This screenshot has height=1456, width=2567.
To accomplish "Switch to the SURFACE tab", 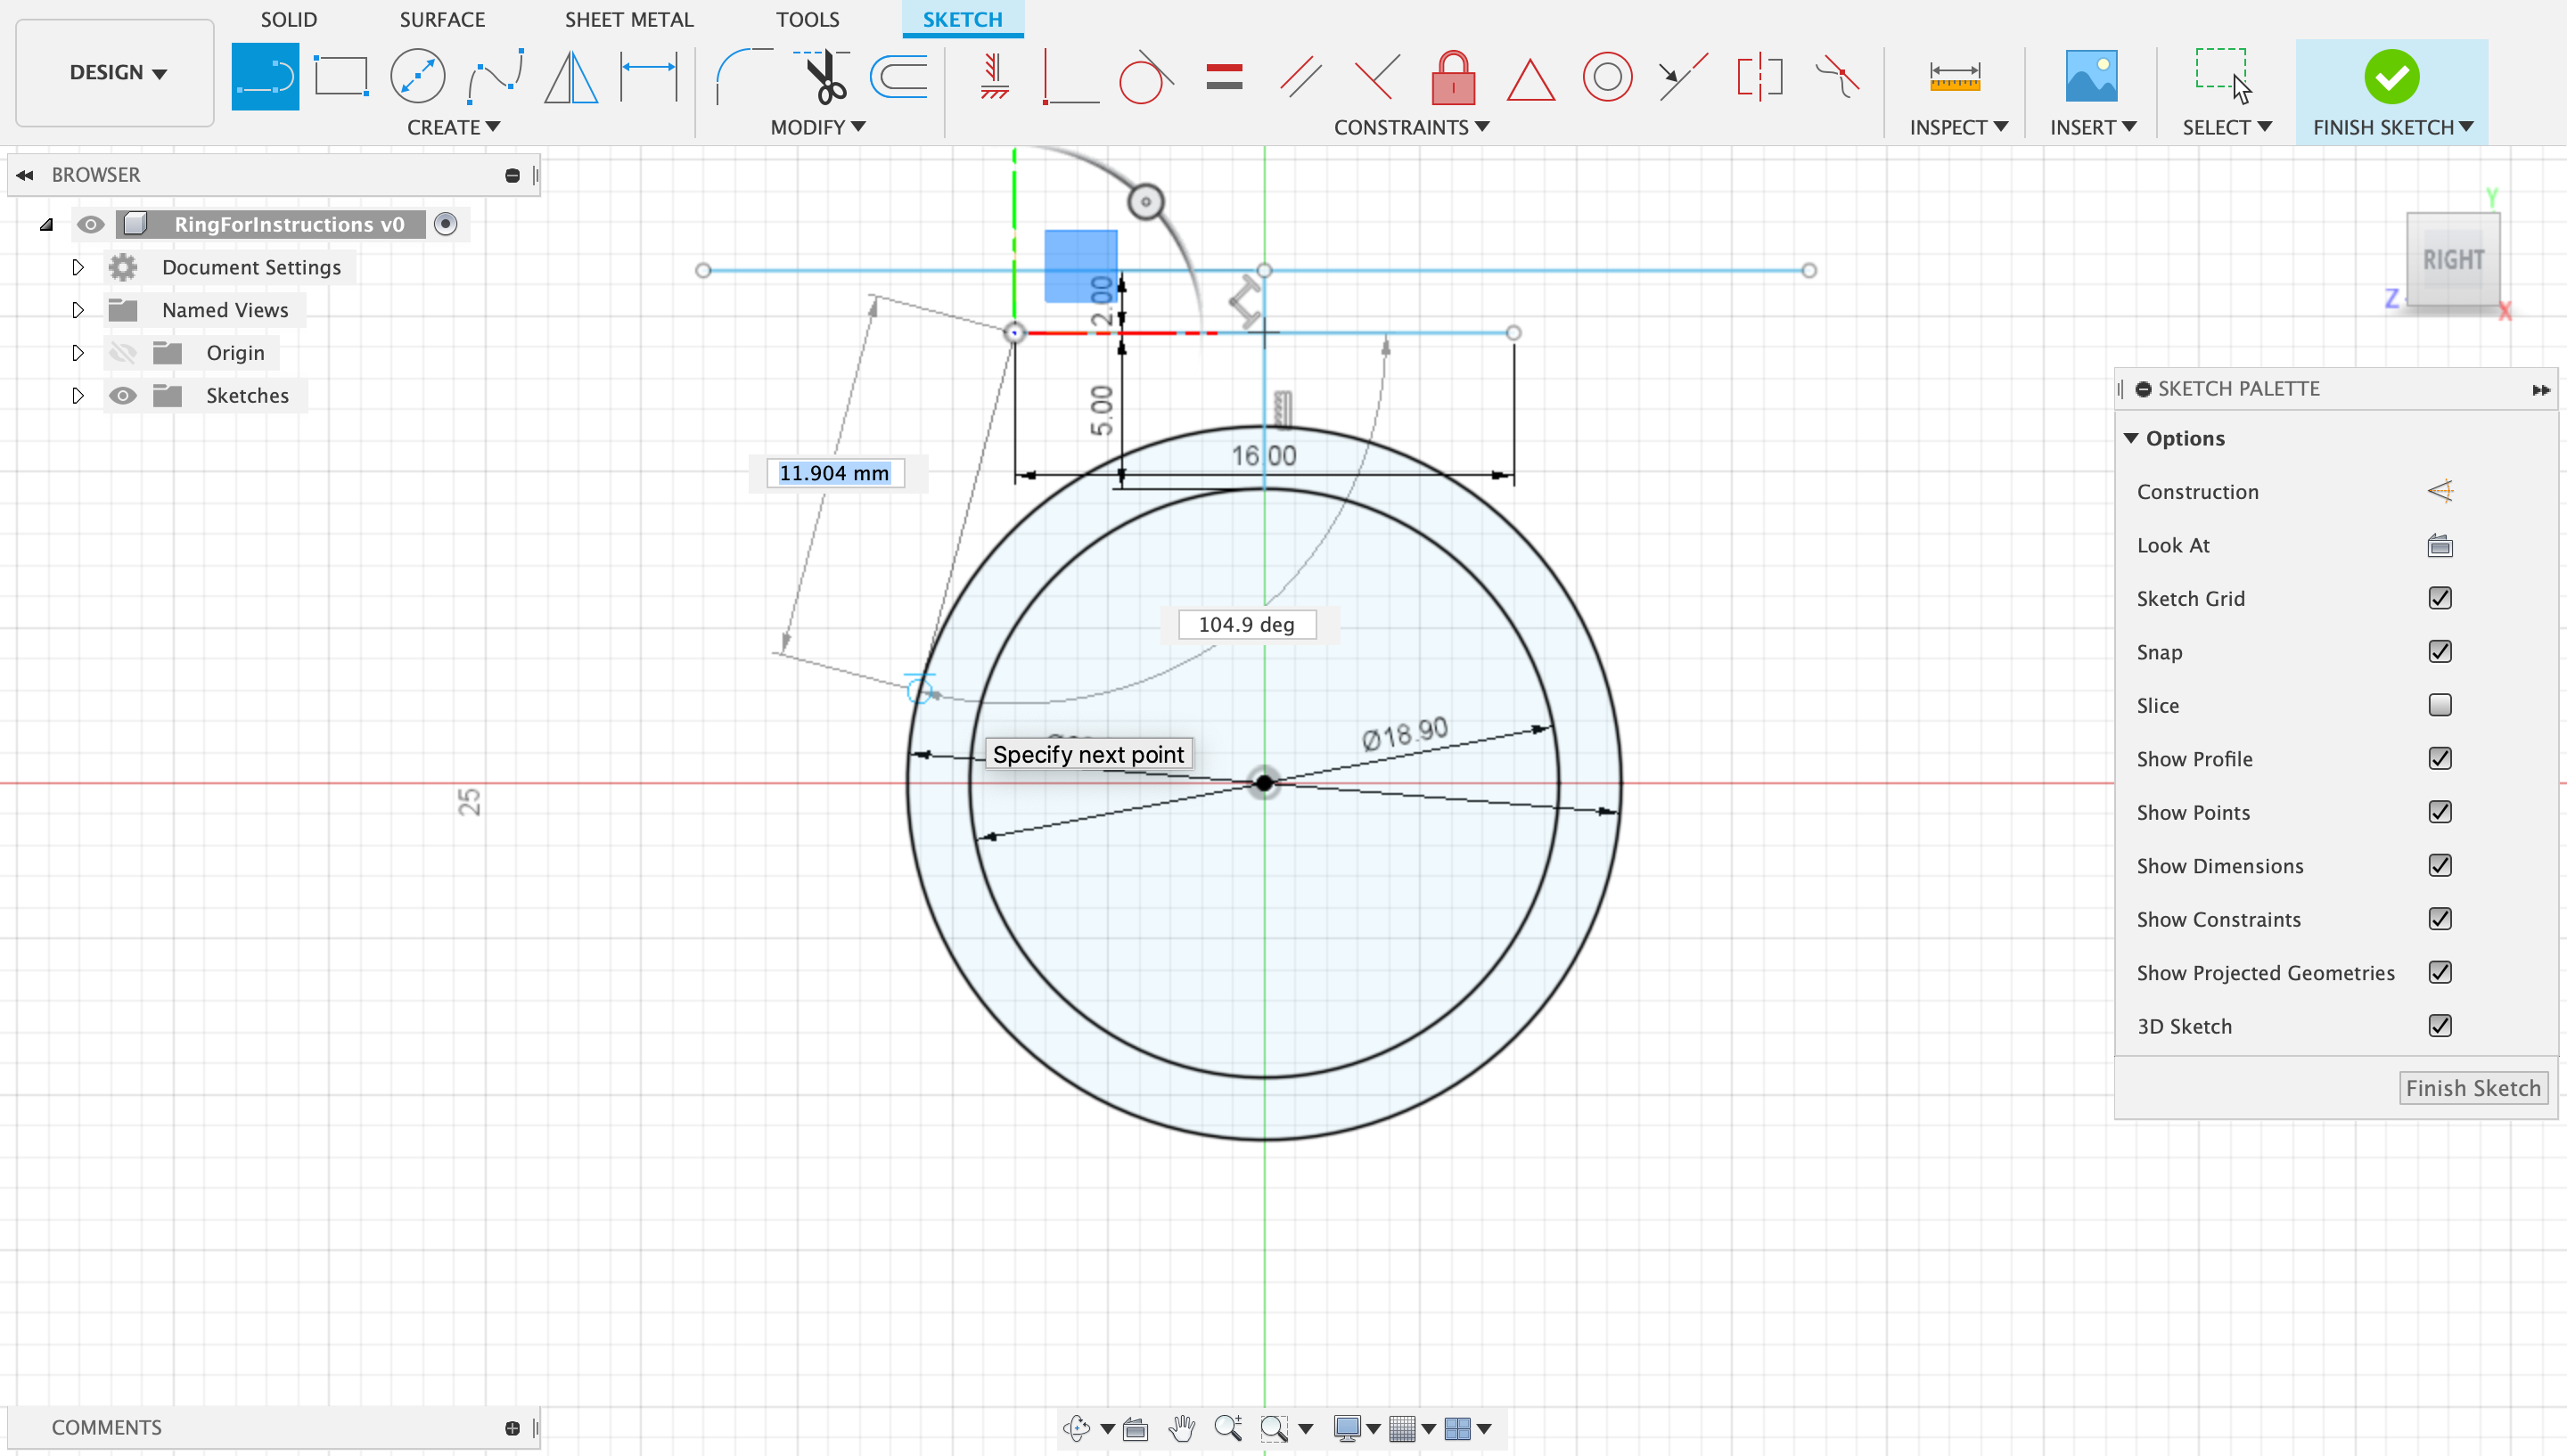I will pyautogui.click(x=442, y=19).
